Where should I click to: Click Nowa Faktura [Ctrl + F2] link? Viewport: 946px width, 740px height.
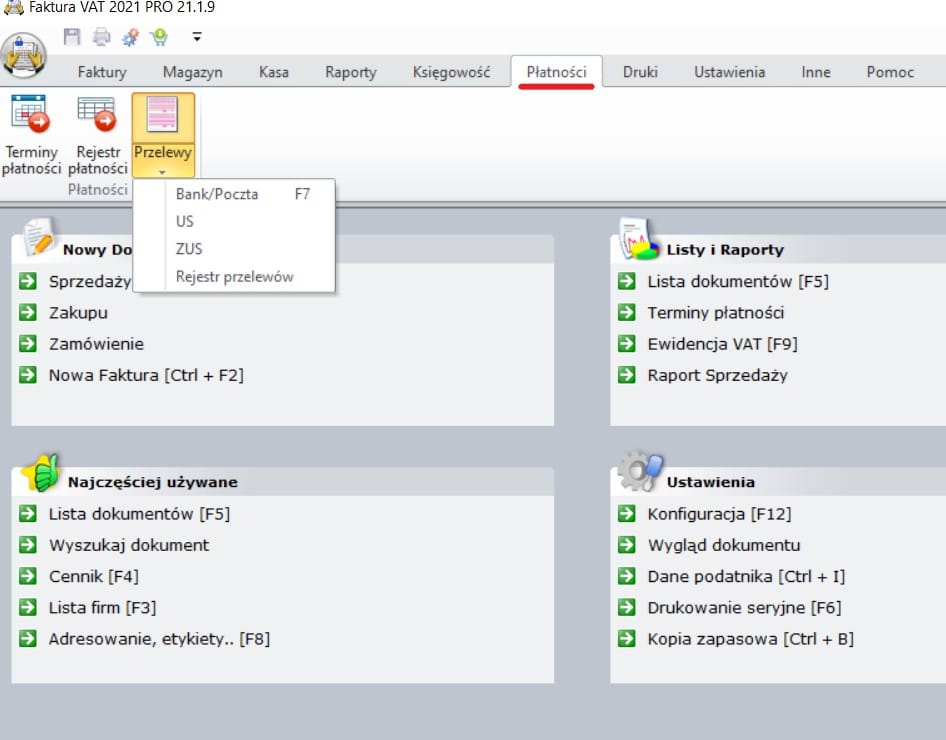point(146,375)
